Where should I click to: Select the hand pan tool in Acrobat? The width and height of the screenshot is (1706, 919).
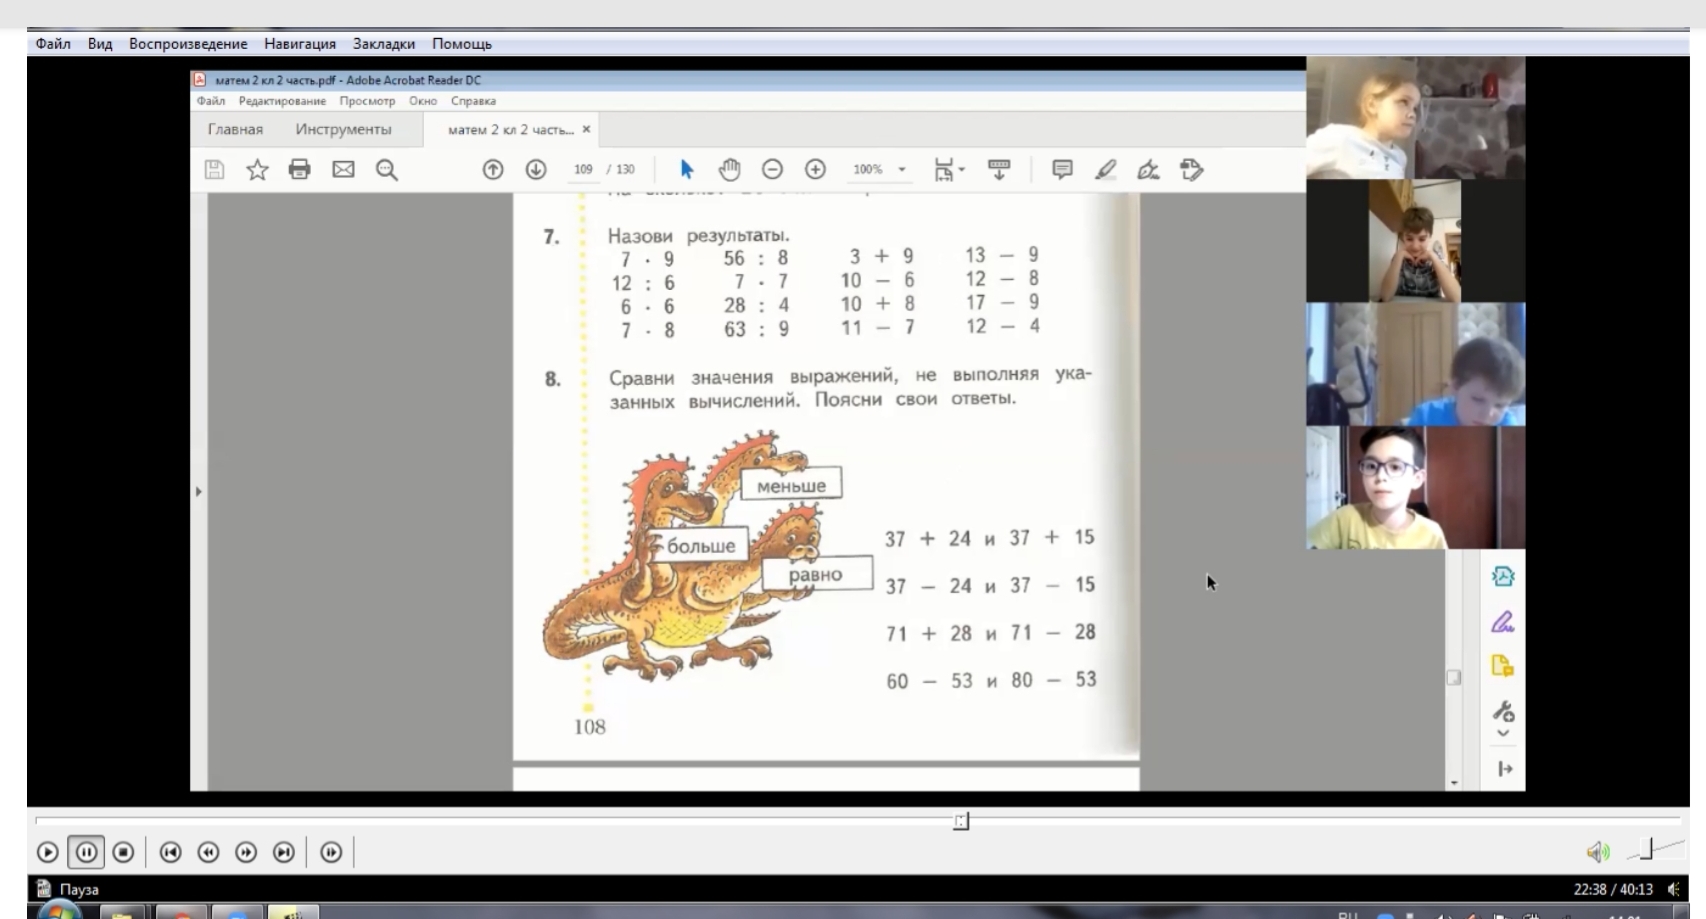[x=730, y=169]
